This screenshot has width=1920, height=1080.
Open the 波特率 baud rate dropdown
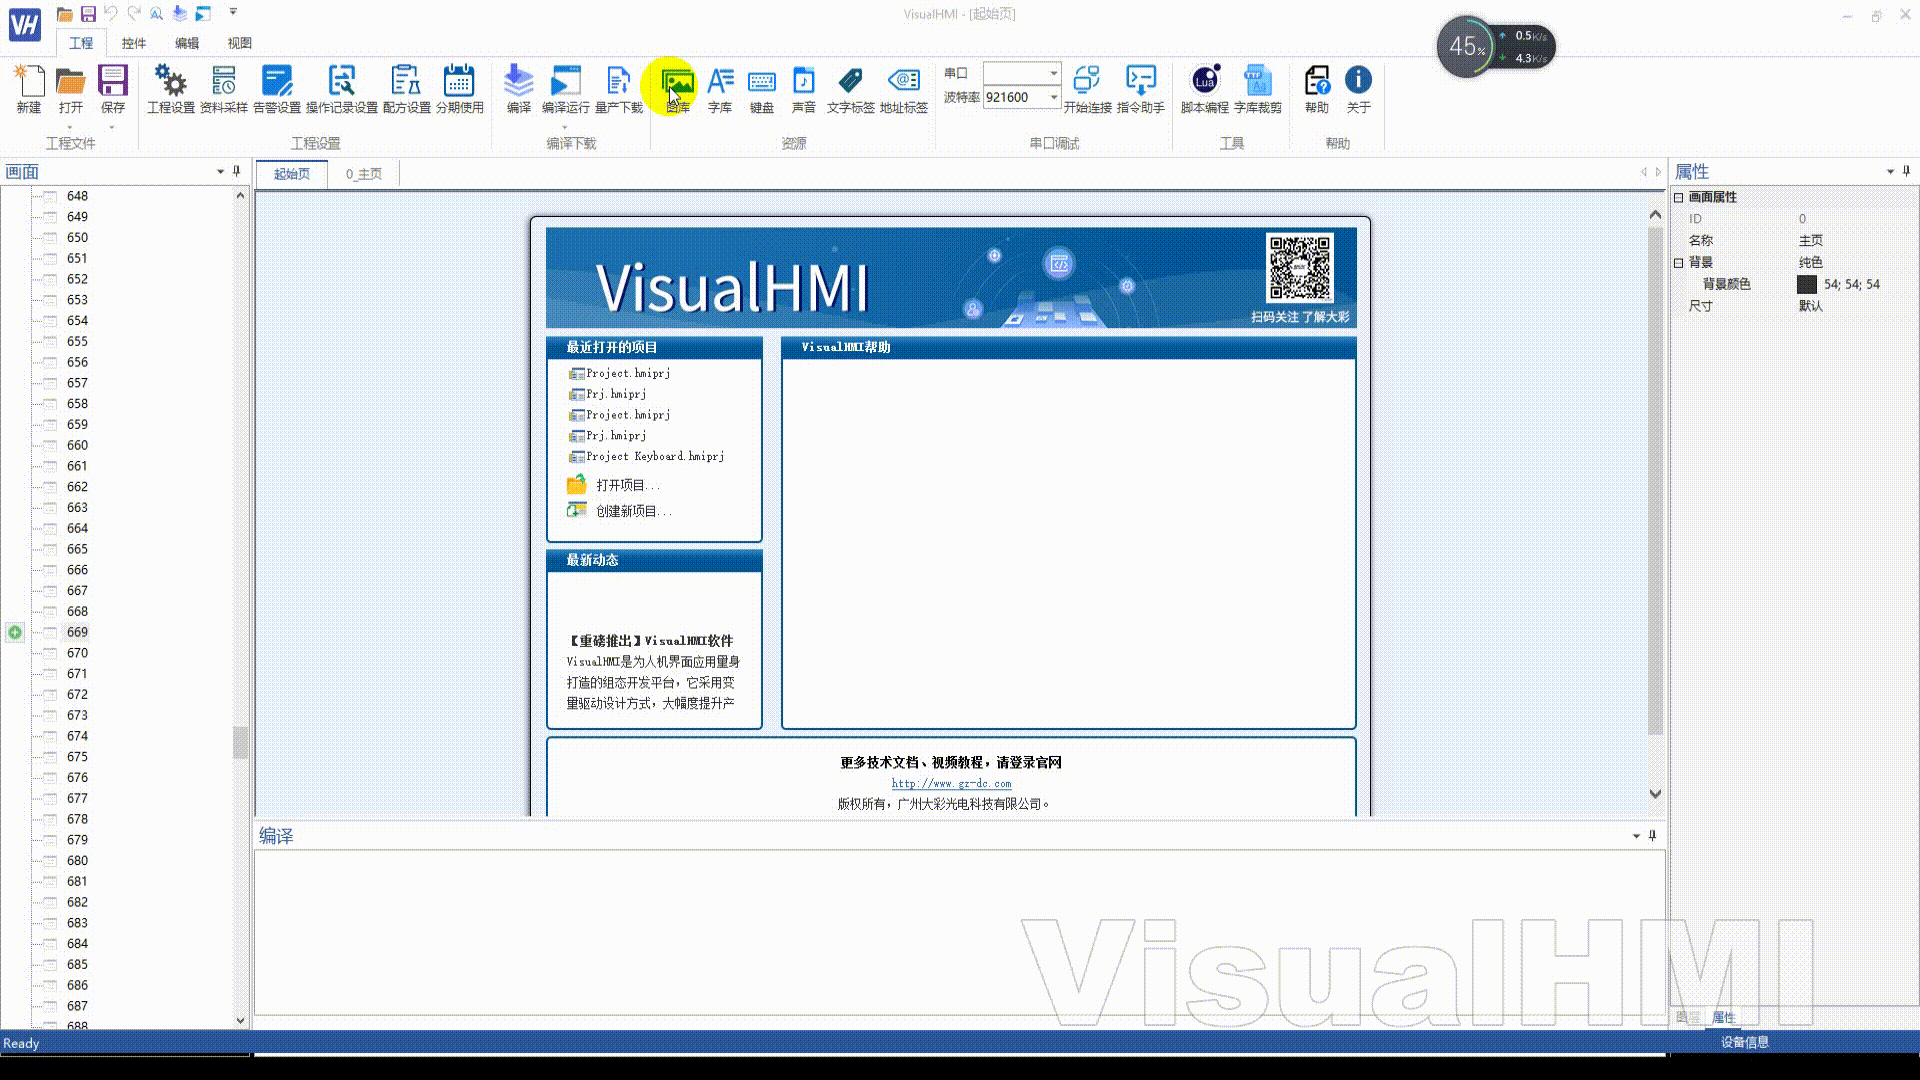[x=1053, y=97]
